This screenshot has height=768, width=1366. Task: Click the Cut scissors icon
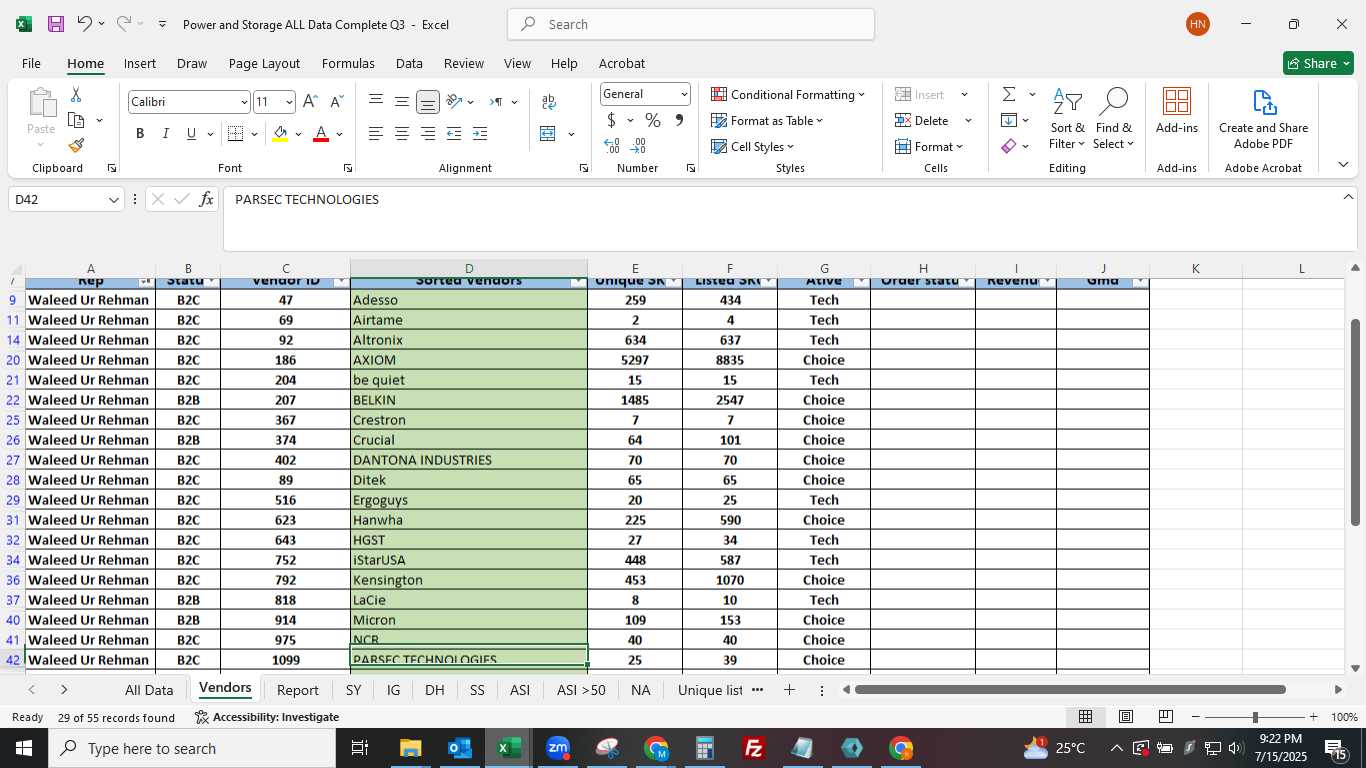tap(76, 94)
